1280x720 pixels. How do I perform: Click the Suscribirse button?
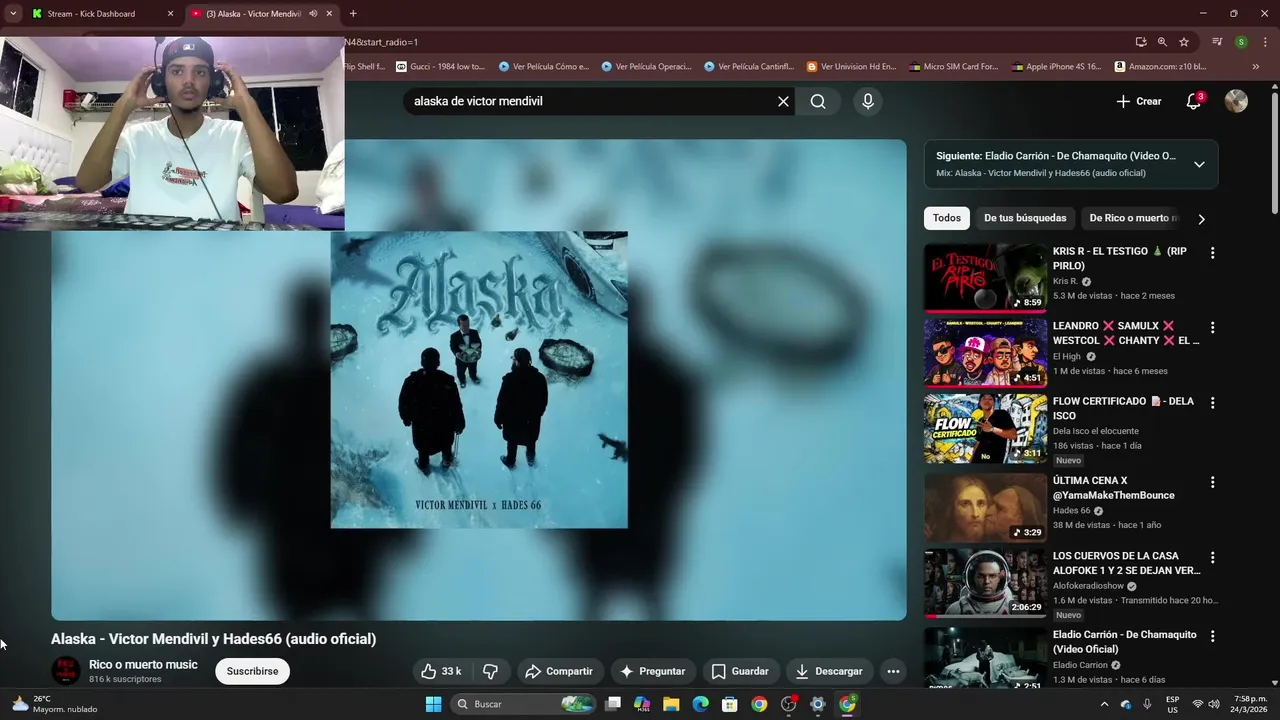[x=252, y=671]
